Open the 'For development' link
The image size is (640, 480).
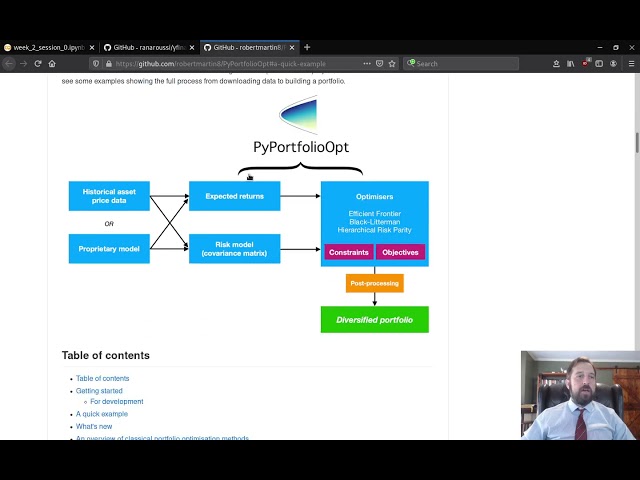click(117, 402)
